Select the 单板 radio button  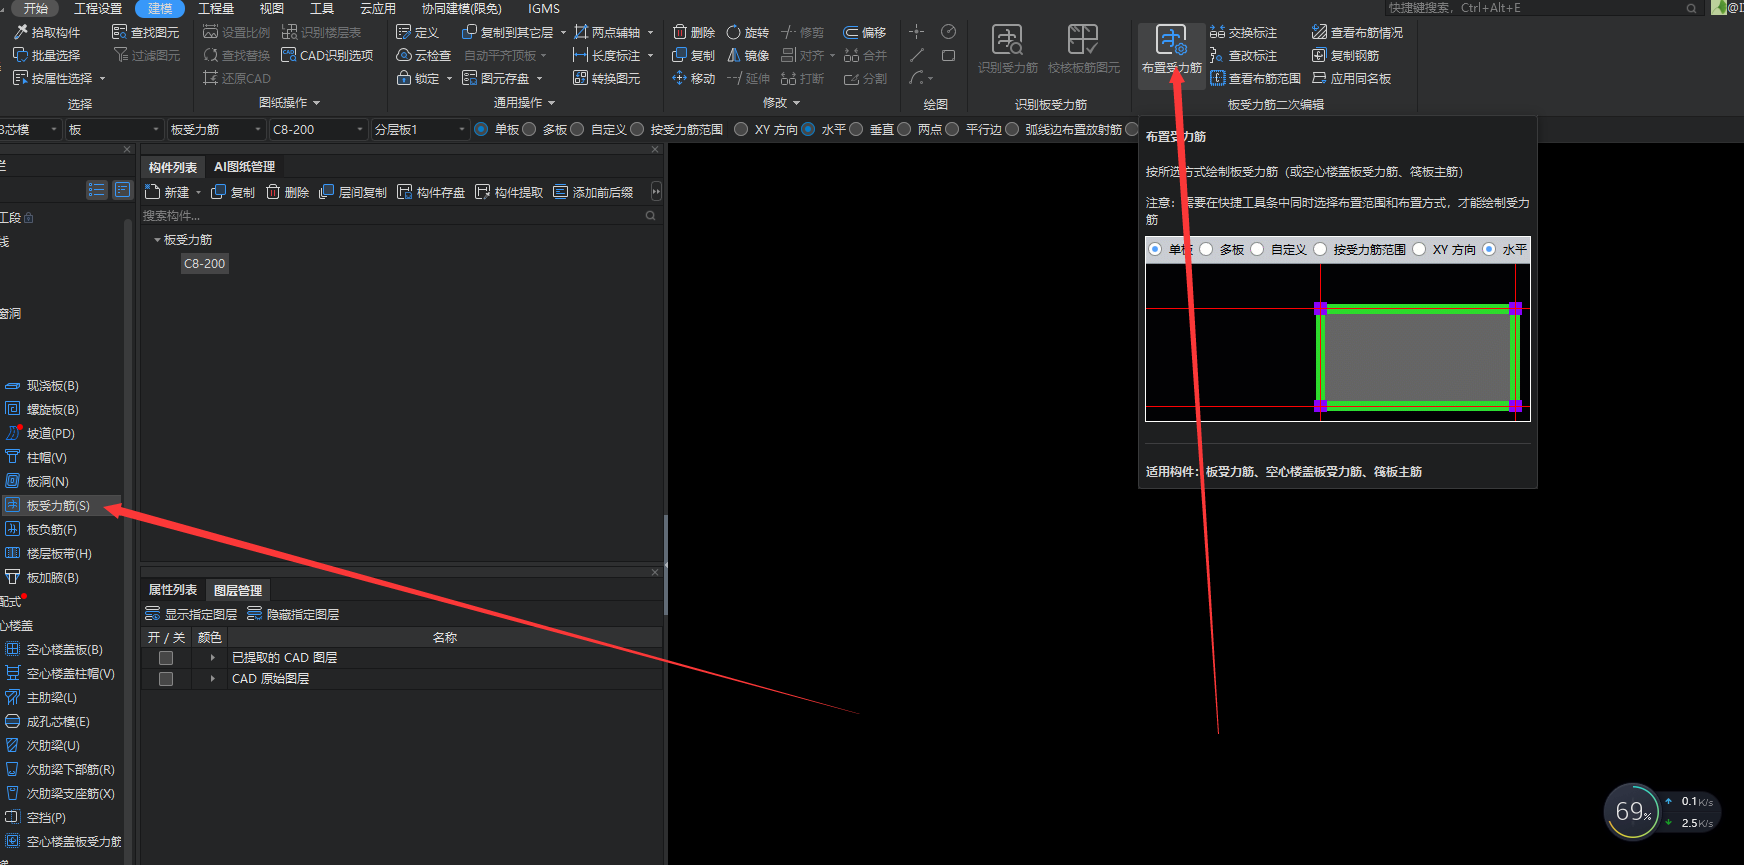tap(482, 129)
